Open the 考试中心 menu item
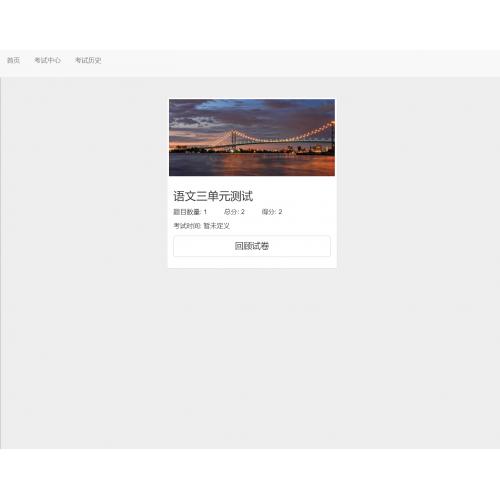Viewport: 500px width, 500px height. click(x=48, y=60)
